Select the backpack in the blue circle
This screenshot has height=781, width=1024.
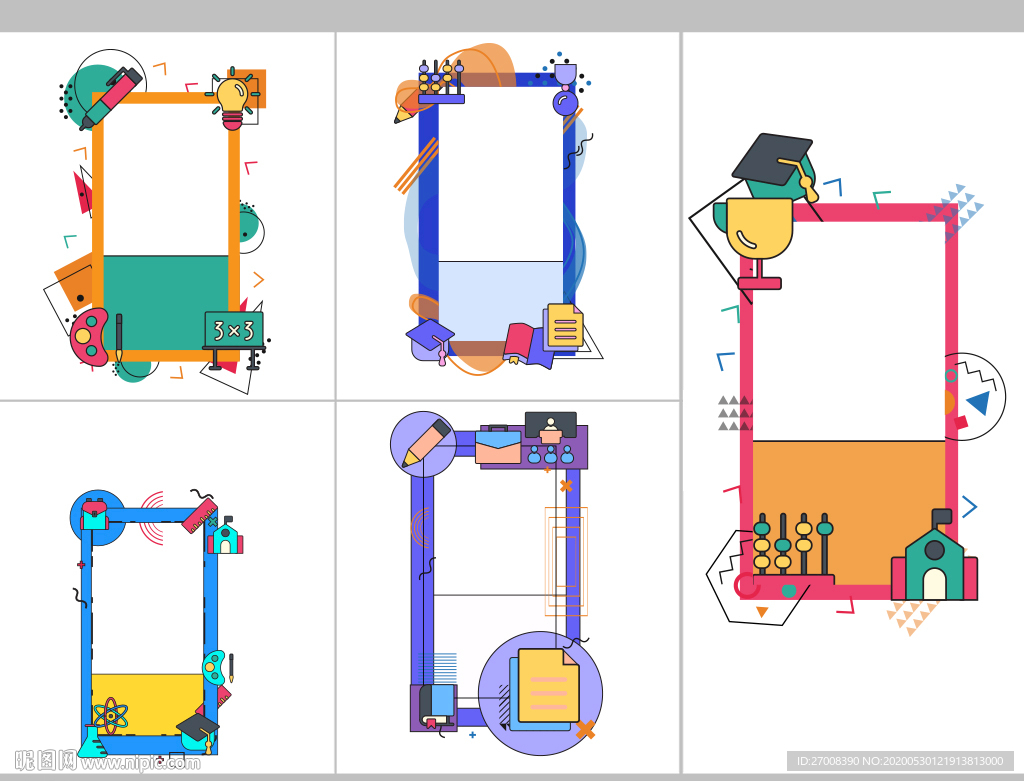point(95,514)
